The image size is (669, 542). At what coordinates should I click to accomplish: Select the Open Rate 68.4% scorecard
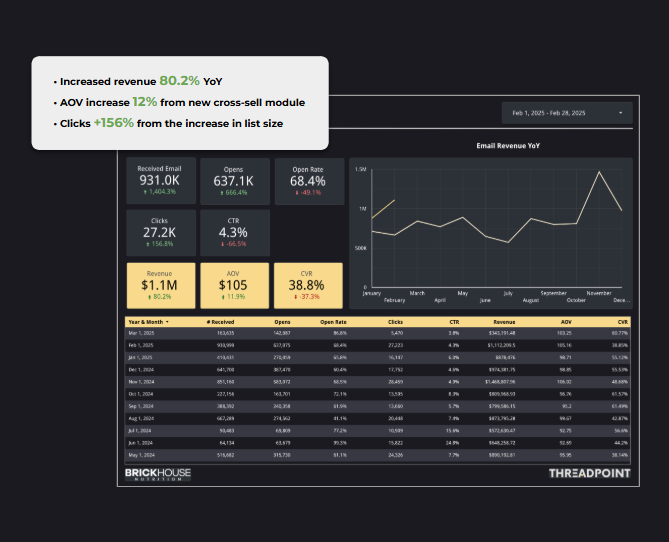tap(307, 180)
